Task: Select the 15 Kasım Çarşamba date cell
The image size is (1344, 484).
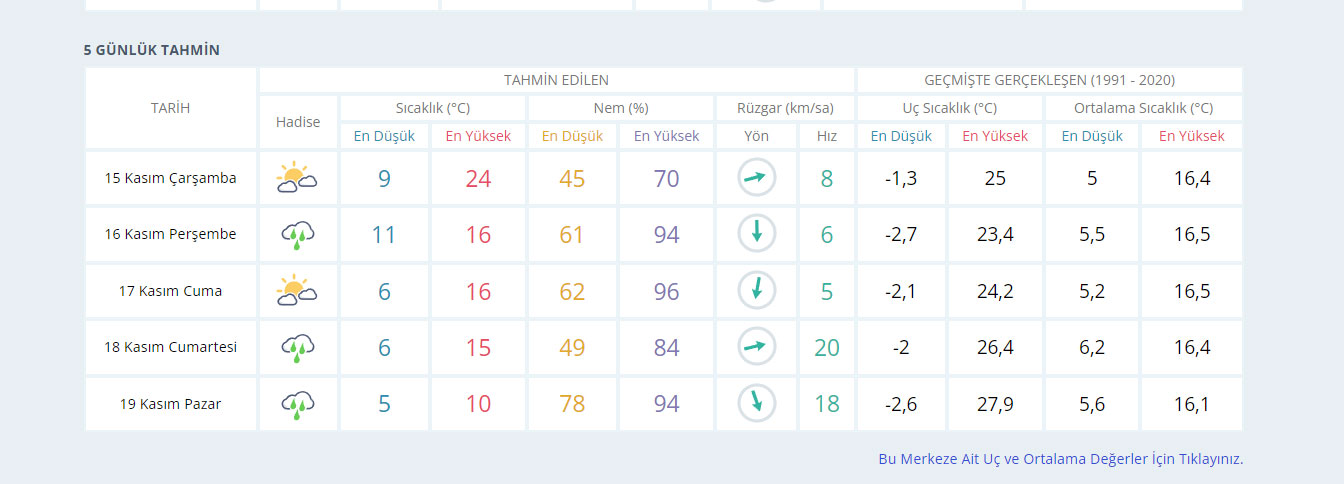Action: [x=171, y=178]
